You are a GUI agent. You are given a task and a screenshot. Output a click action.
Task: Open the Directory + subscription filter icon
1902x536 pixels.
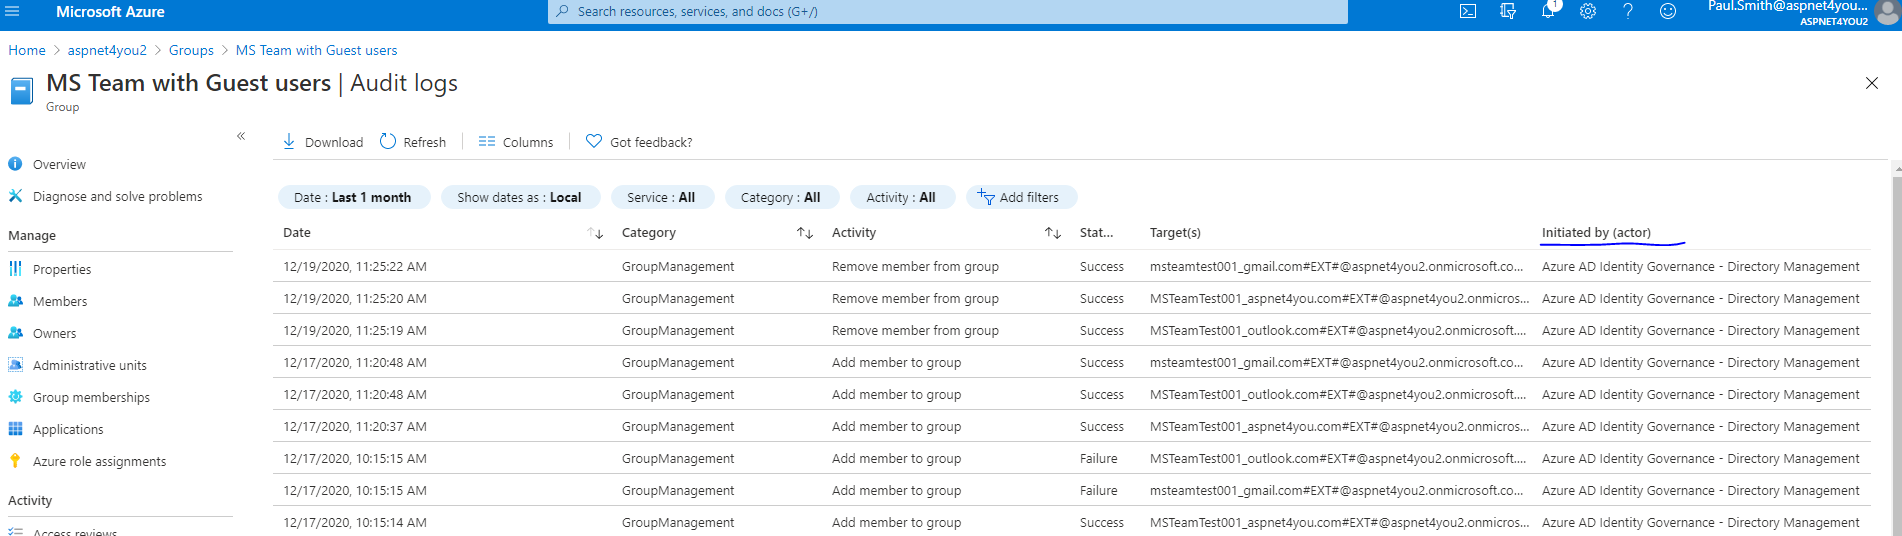[1508, 11]
